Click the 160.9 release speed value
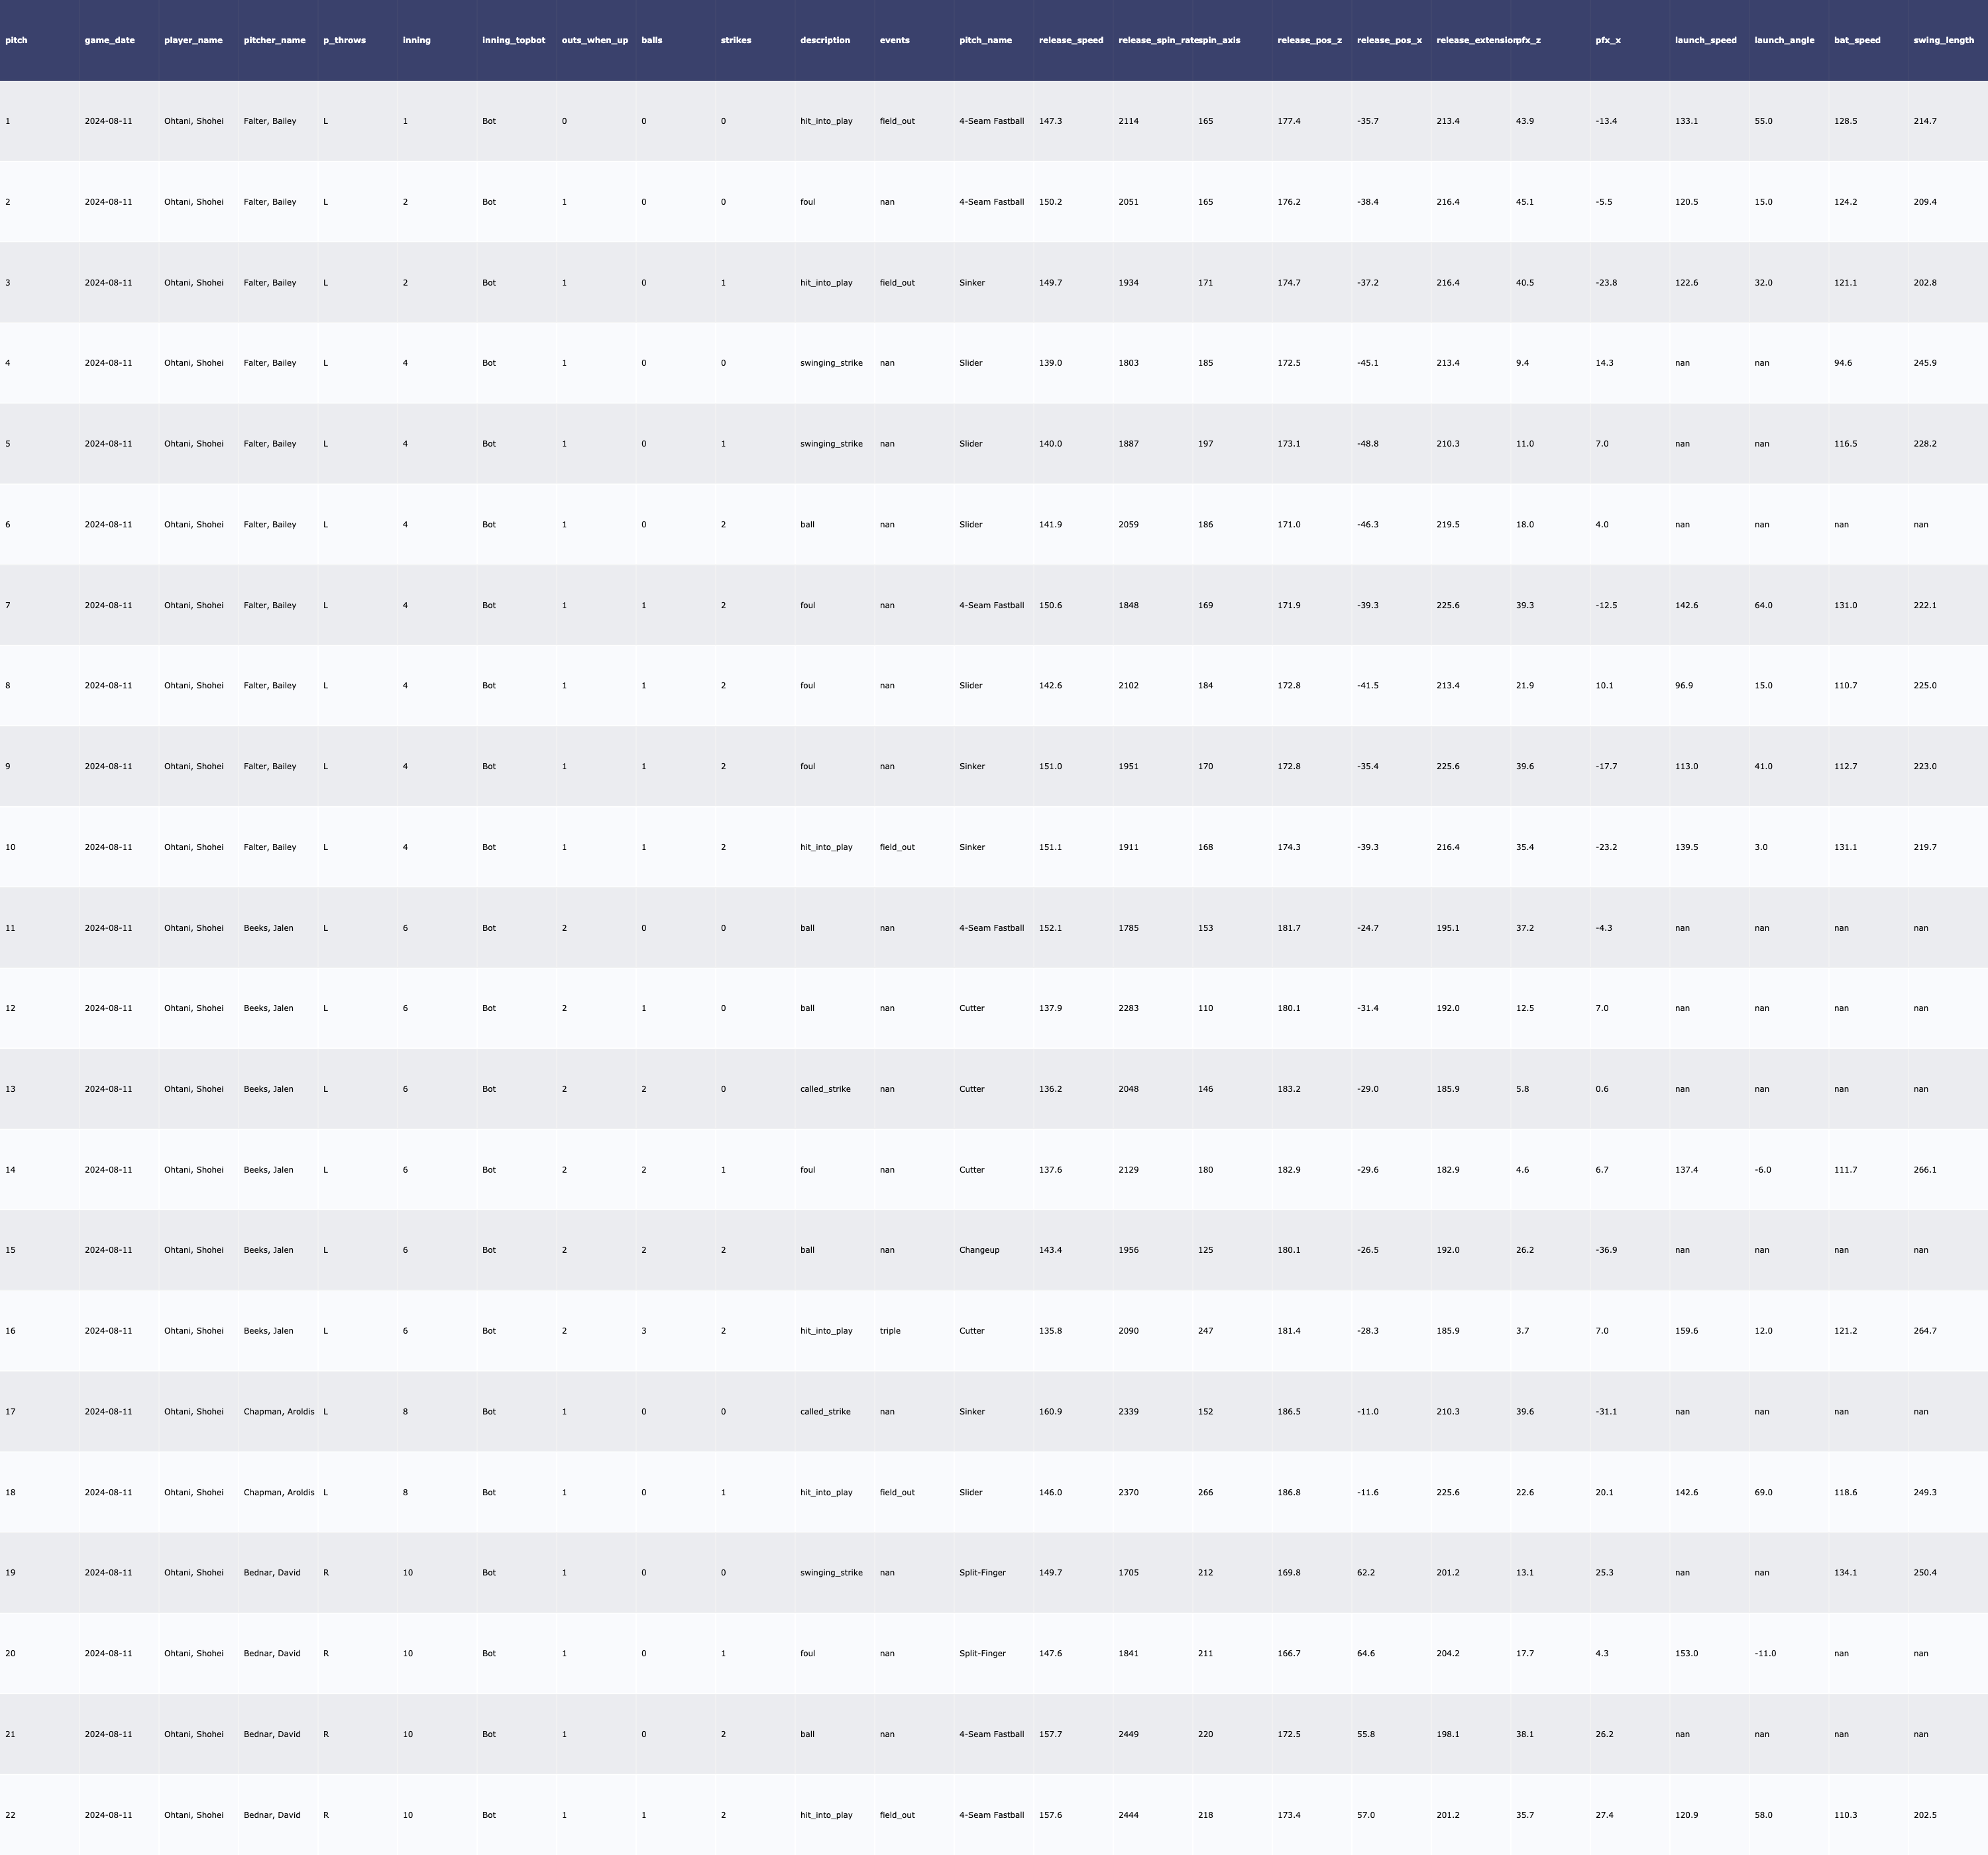This screenshot has height=1855, width=1988. point(1050,1412)
